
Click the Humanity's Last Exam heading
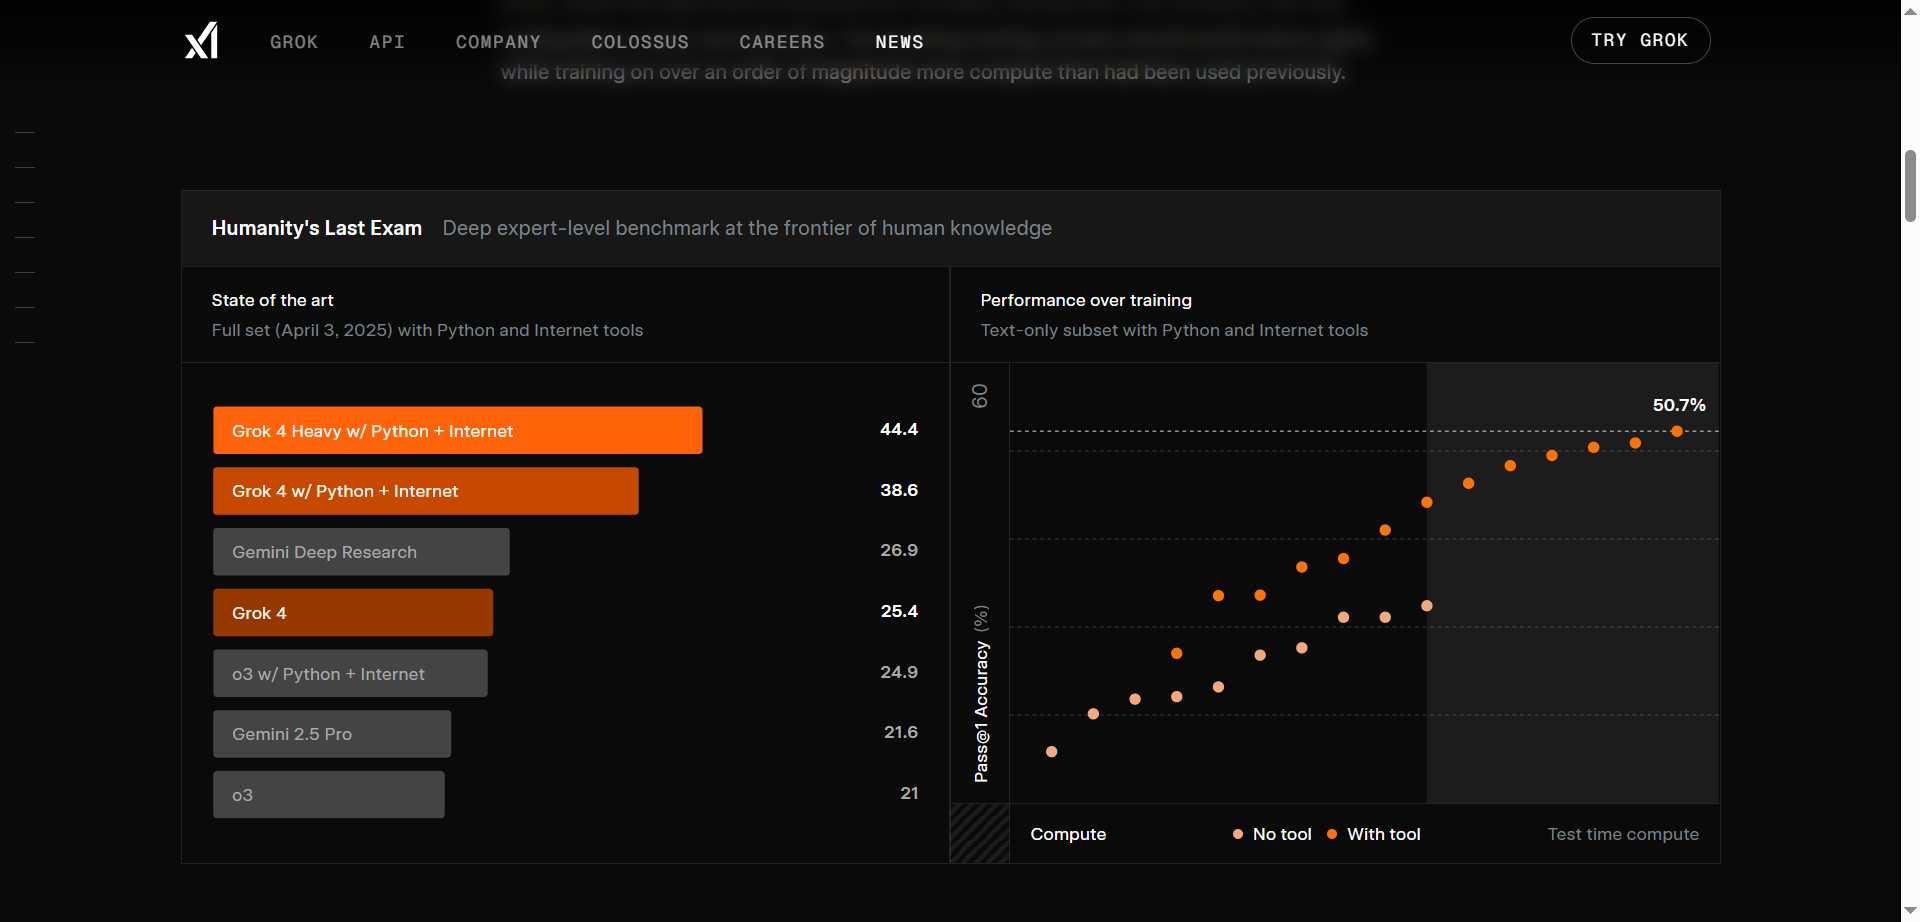317,228
